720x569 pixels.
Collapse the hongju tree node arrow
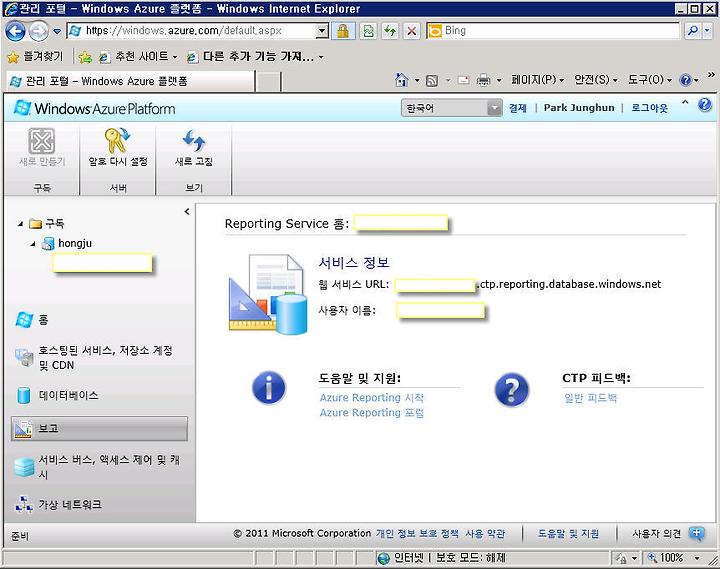[x=33, y=243]
